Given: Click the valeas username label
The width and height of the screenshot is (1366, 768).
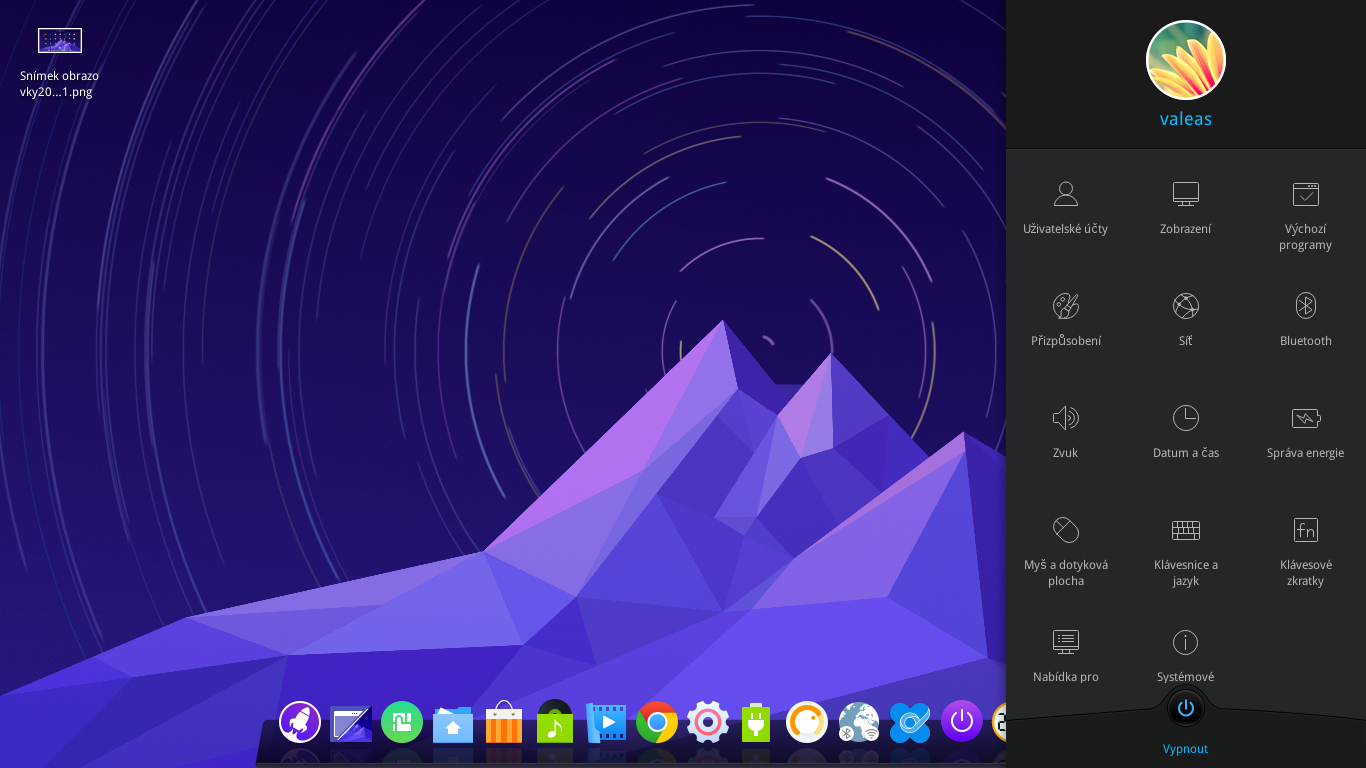Looking at the screenshot, I should (1186, 119).
